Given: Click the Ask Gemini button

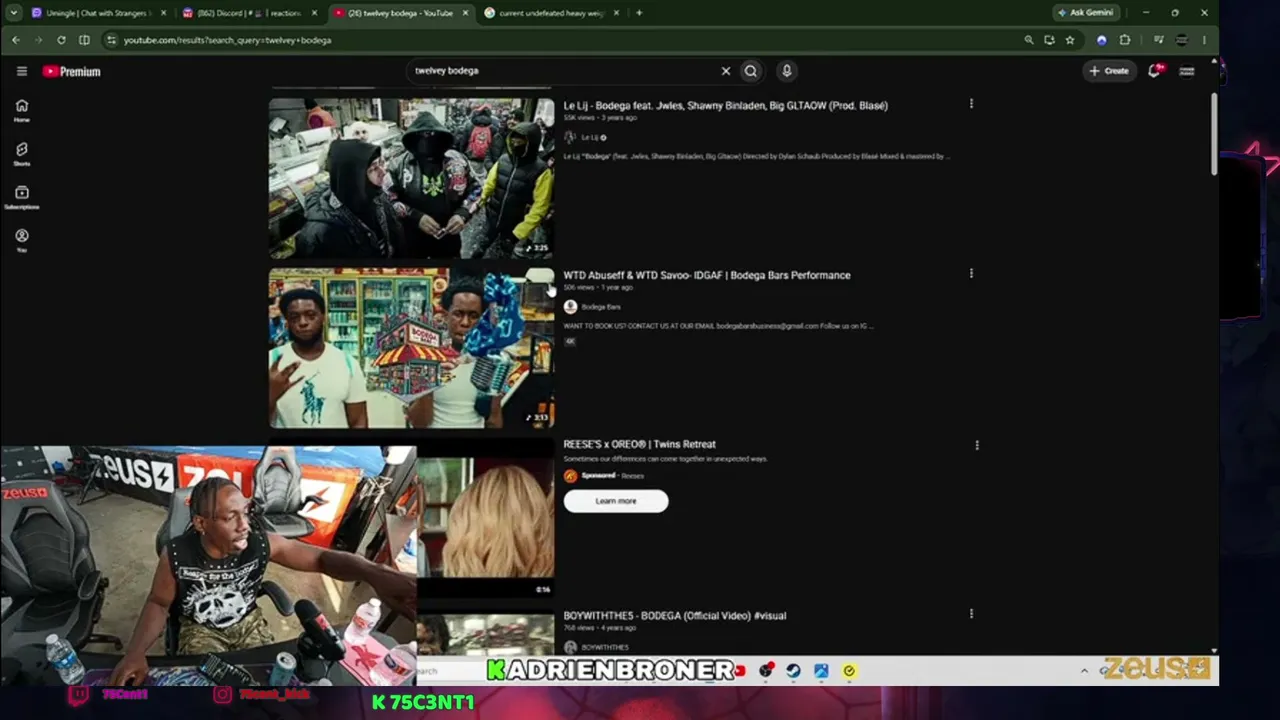Looking at the screenshot, I should click(x=1085, y=13).
